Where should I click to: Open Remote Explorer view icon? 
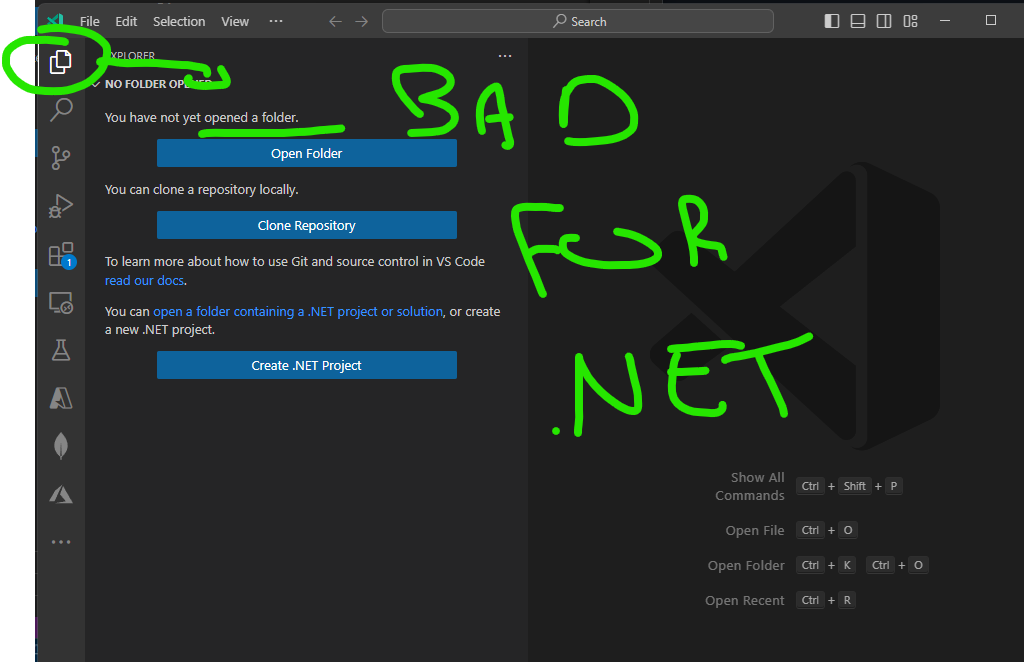tap(61, 302)
